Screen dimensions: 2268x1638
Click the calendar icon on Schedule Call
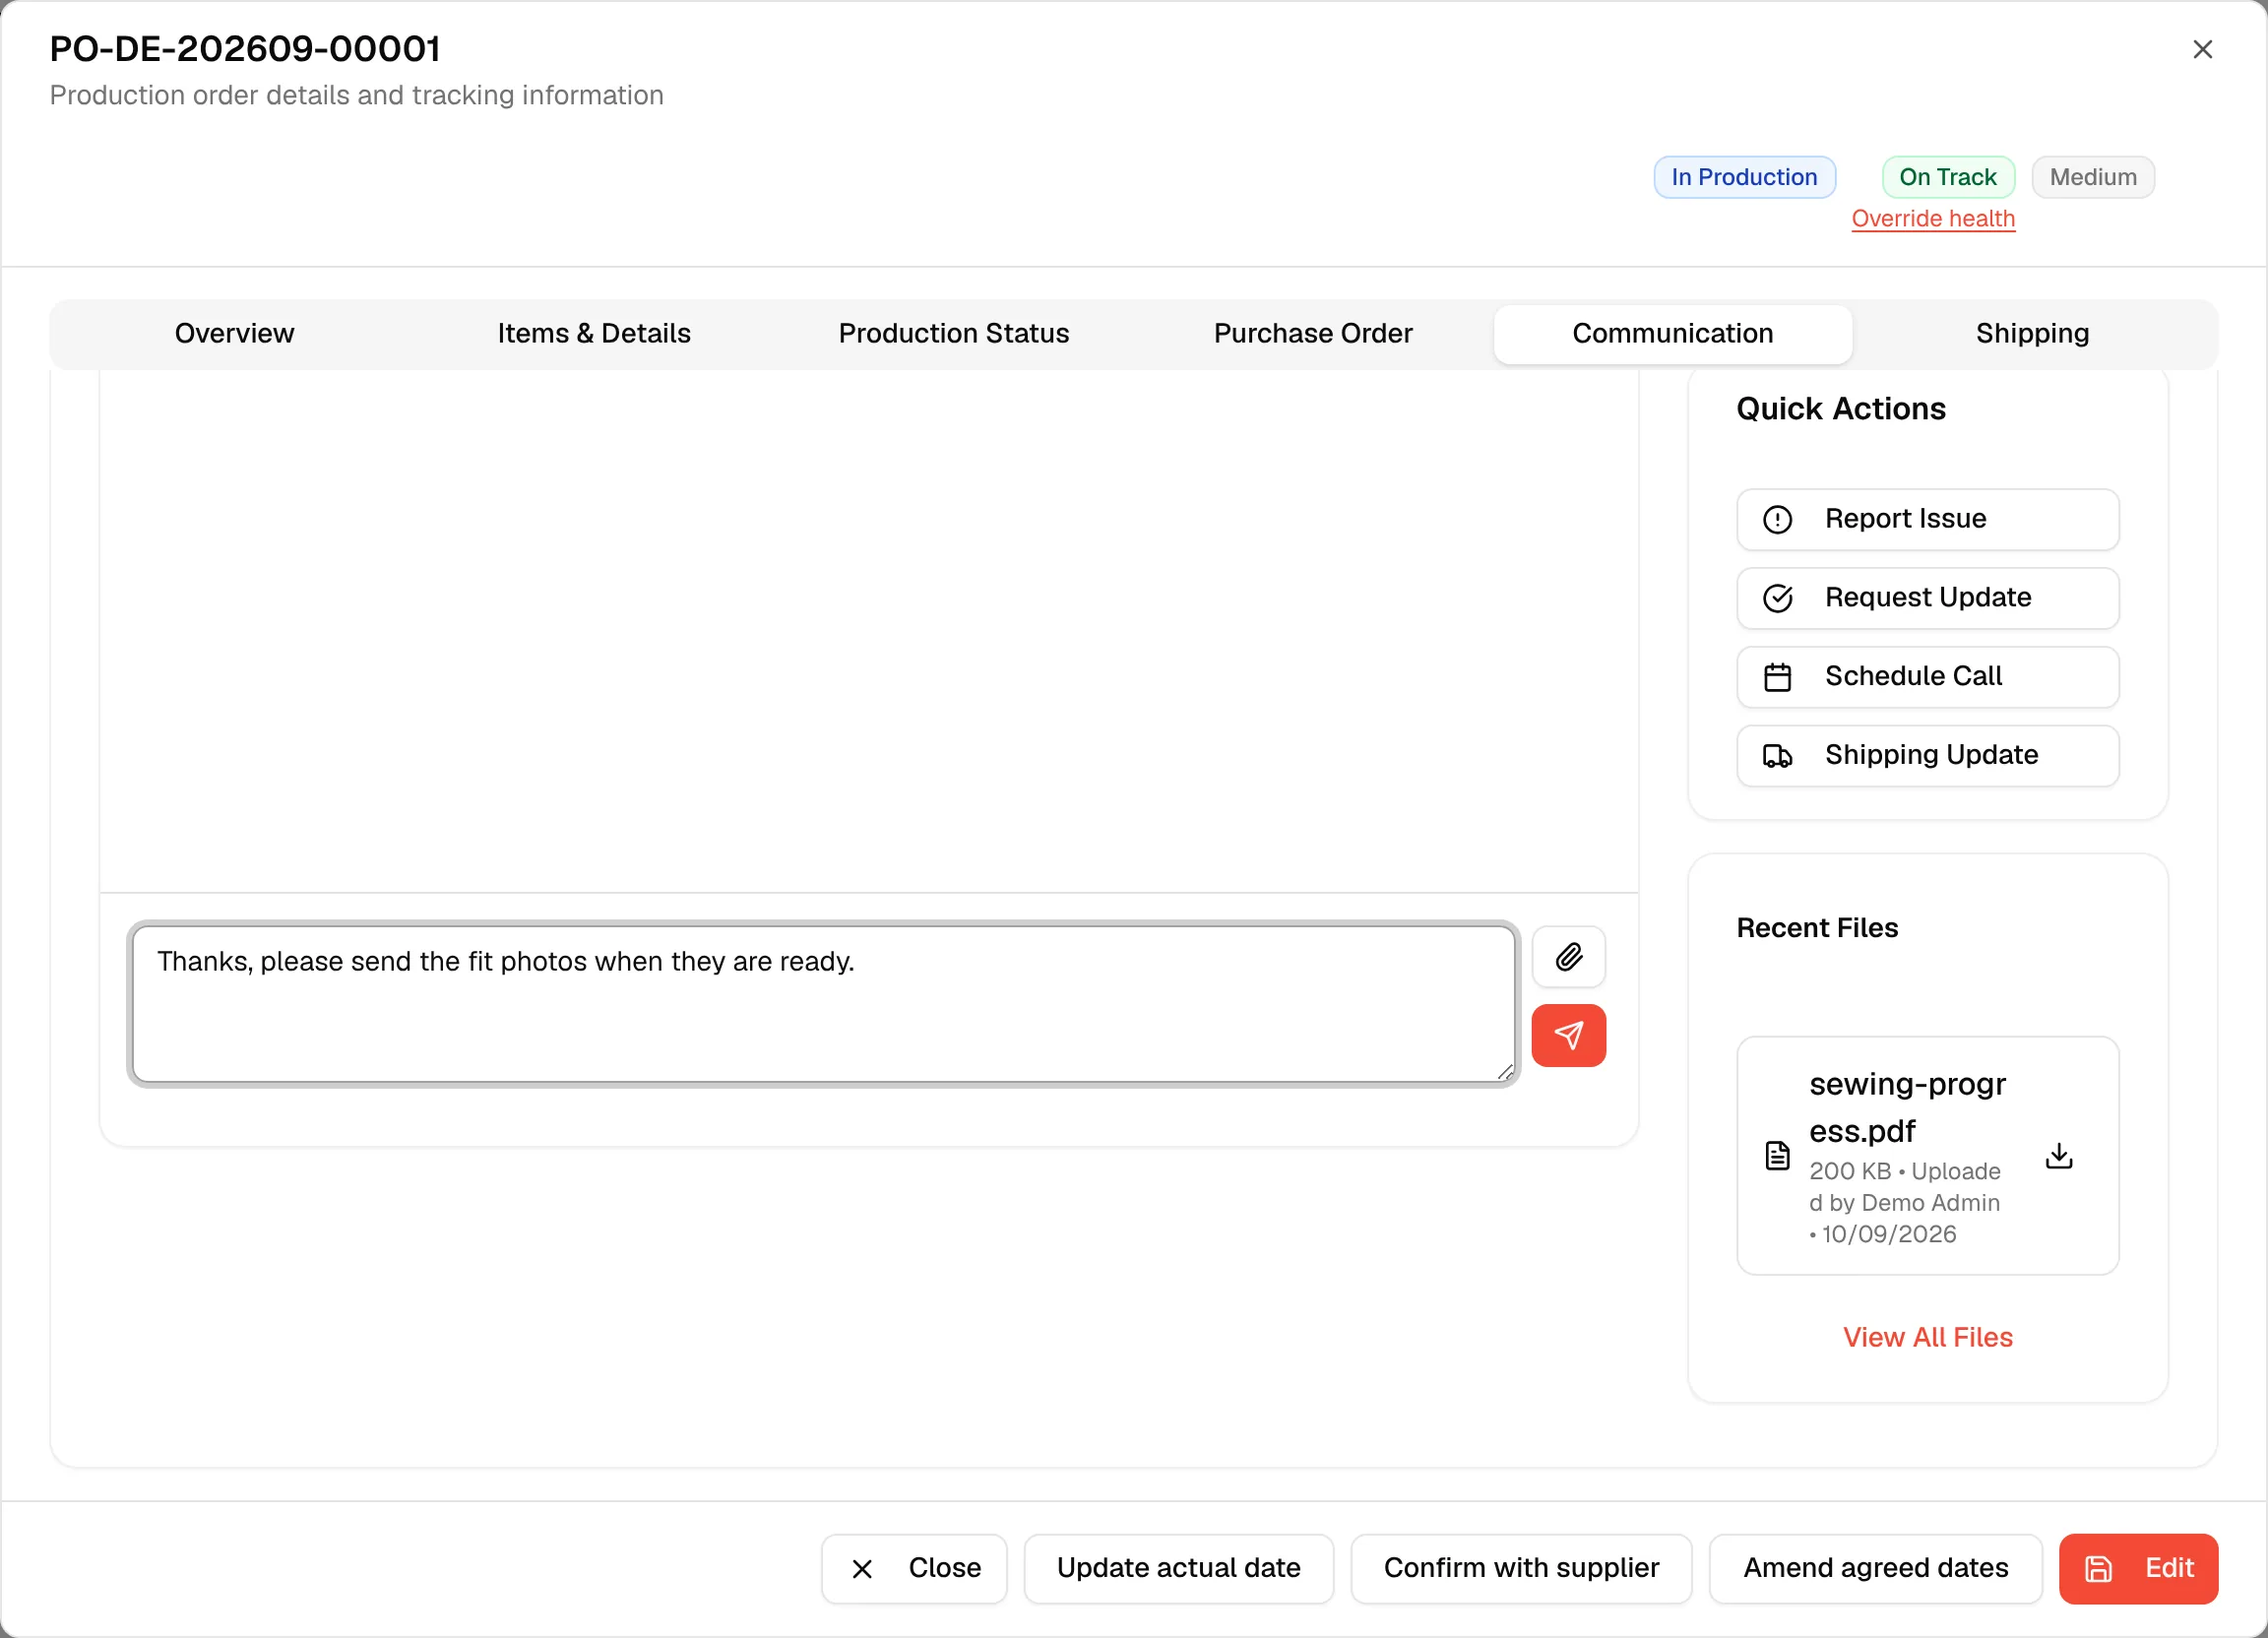(x=1777, y=677)
